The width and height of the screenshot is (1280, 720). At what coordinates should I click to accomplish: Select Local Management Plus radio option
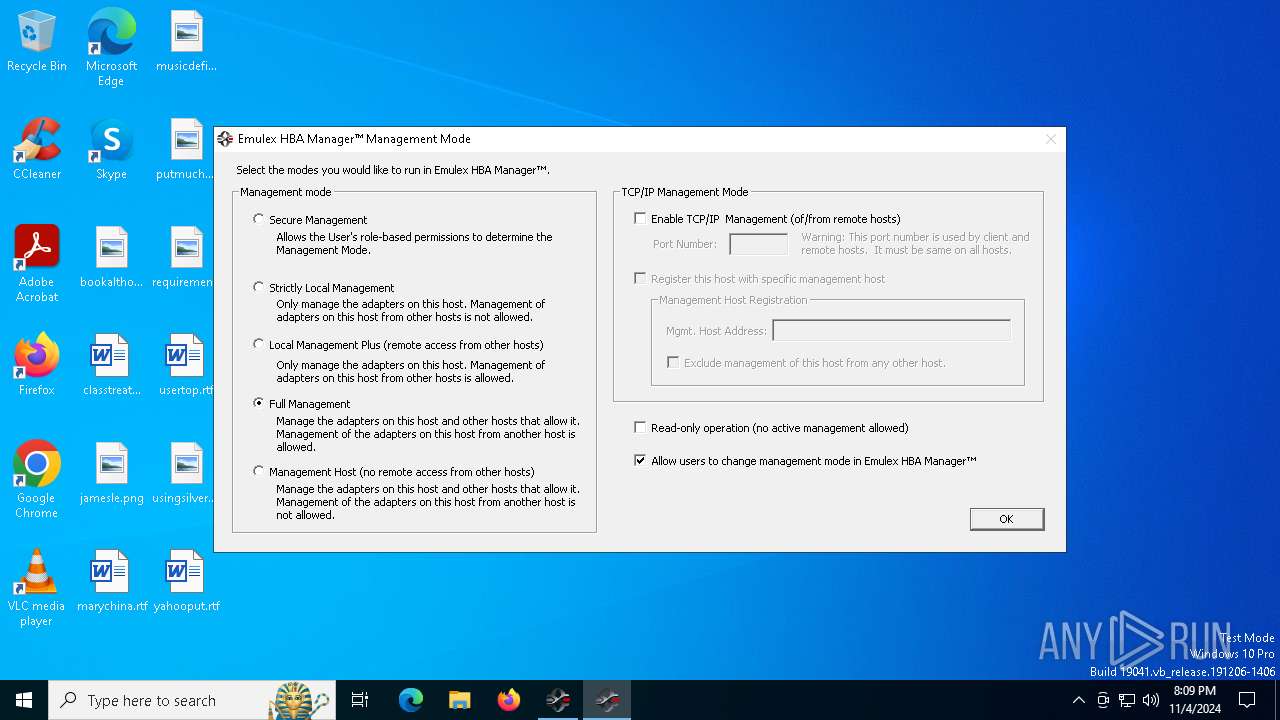coord(259,344)
